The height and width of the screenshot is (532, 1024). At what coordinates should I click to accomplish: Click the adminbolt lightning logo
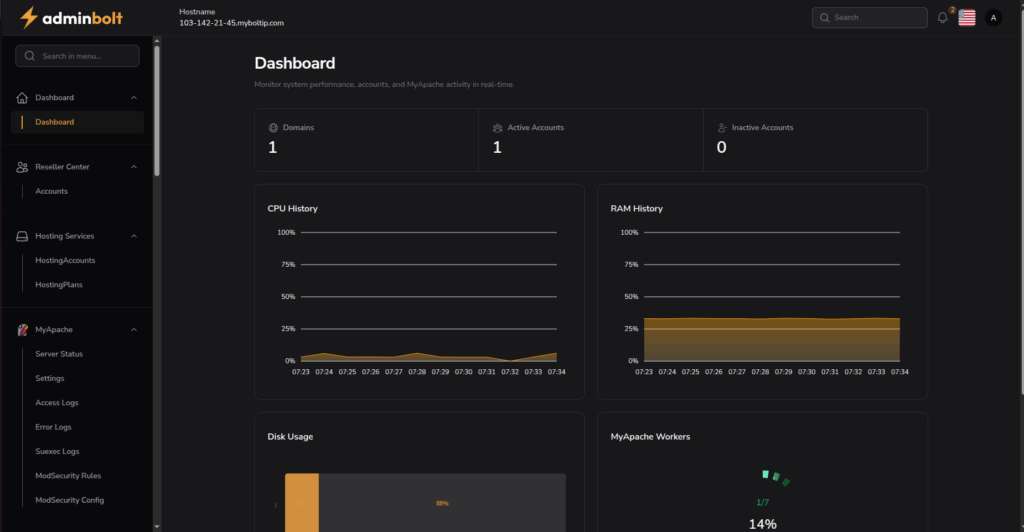[29, 17]
